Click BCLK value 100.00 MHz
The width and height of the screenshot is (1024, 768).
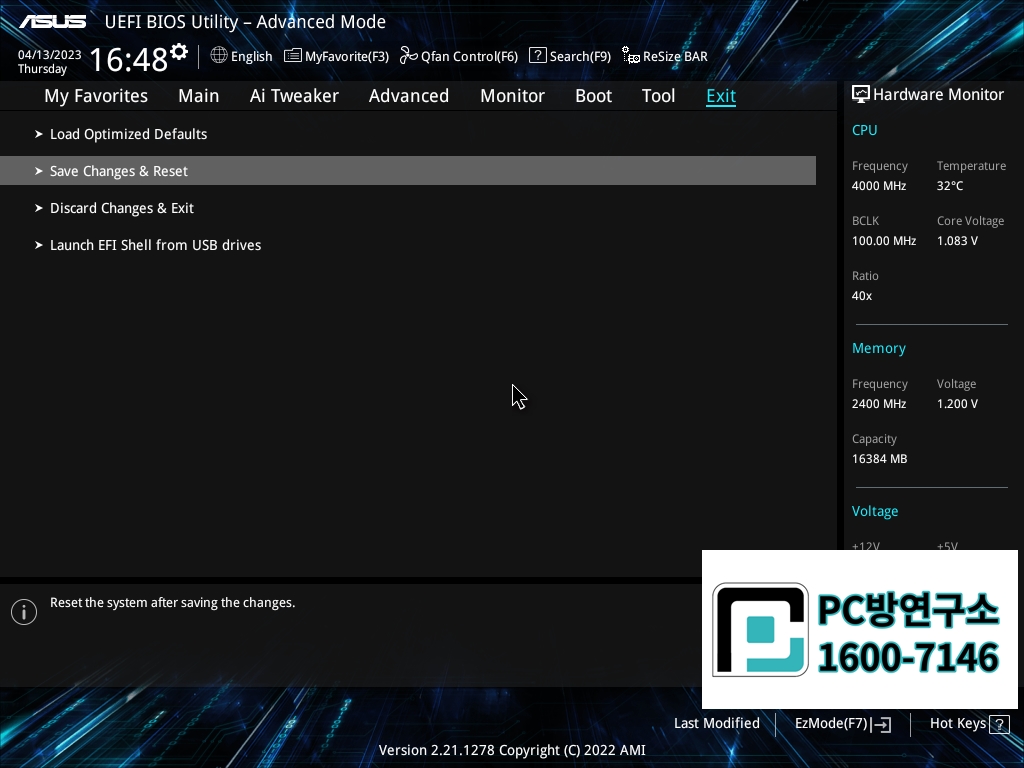click(x=884, y=241)
